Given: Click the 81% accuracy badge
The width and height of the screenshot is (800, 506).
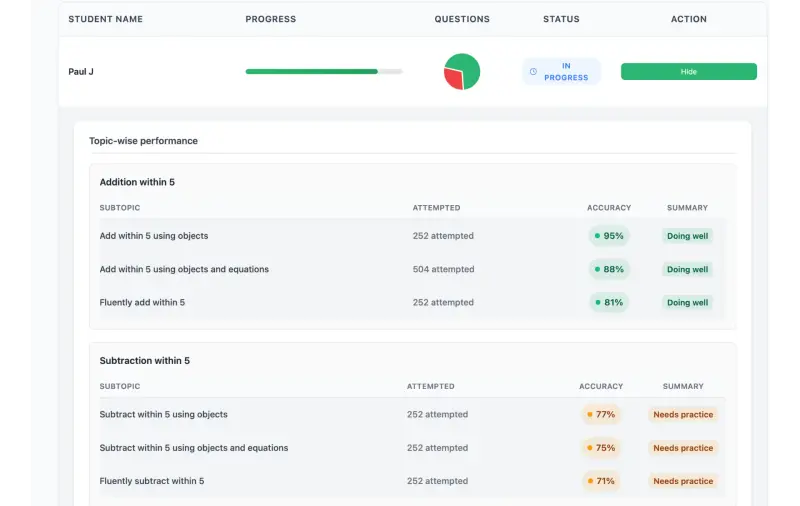Looking at the screenshot, I should coord(609,302).
